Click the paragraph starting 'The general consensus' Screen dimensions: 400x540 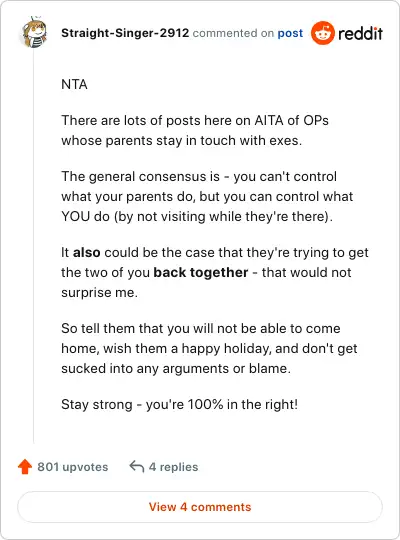pos(207,196)
